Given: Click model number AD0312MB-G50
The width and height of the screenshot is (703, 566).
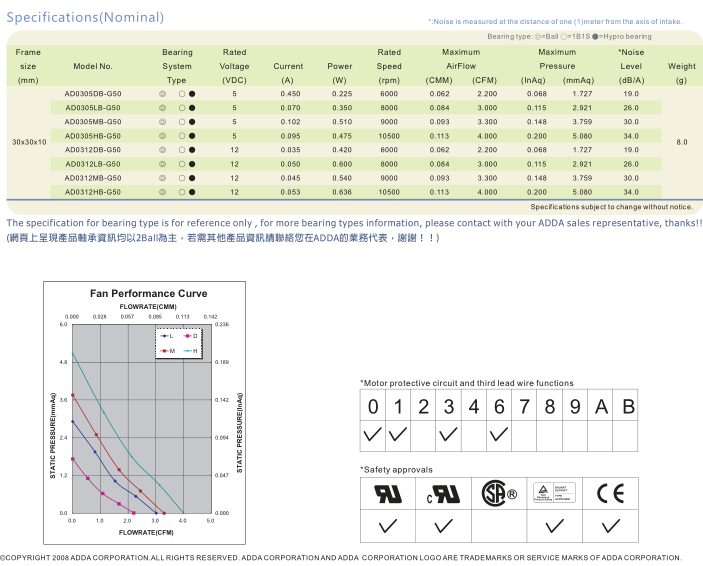Looking at the screenshot, I should pos(93,178).
